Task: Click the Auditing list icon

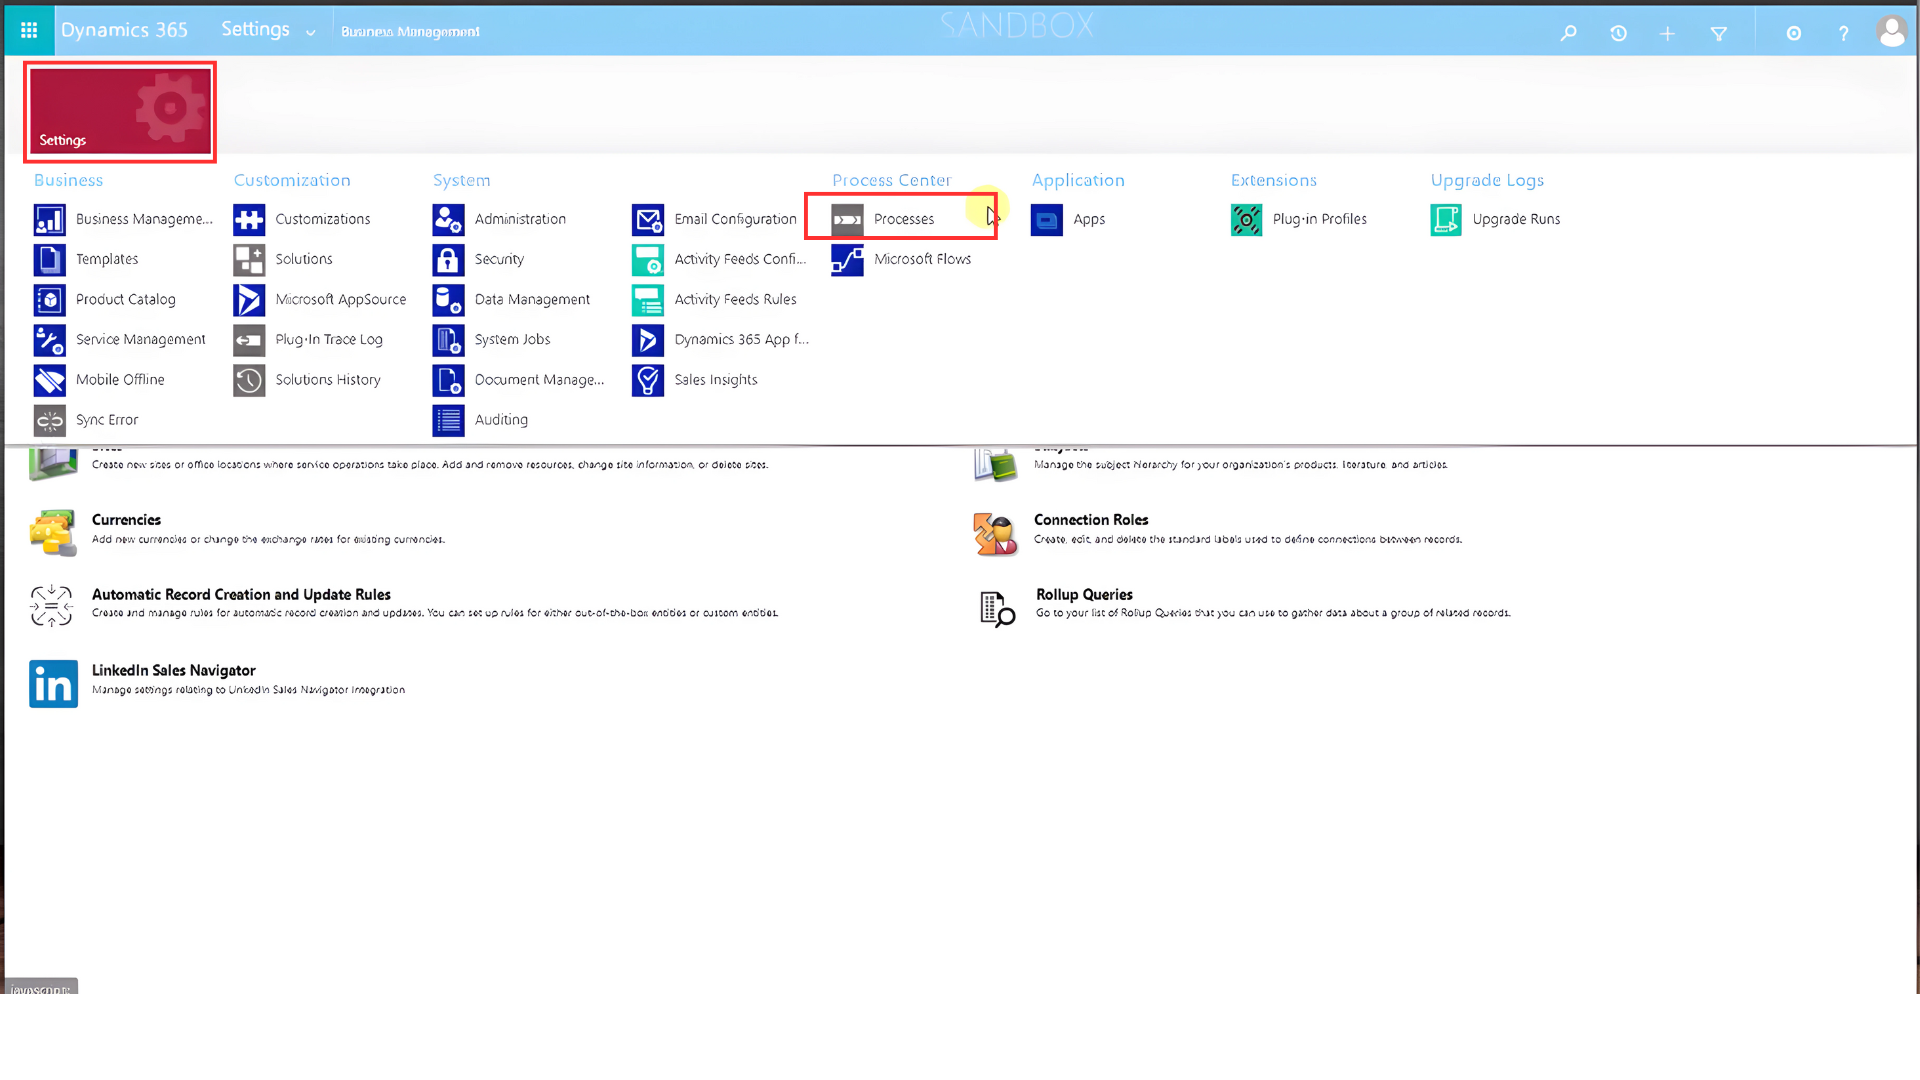Action: (448, 420)
